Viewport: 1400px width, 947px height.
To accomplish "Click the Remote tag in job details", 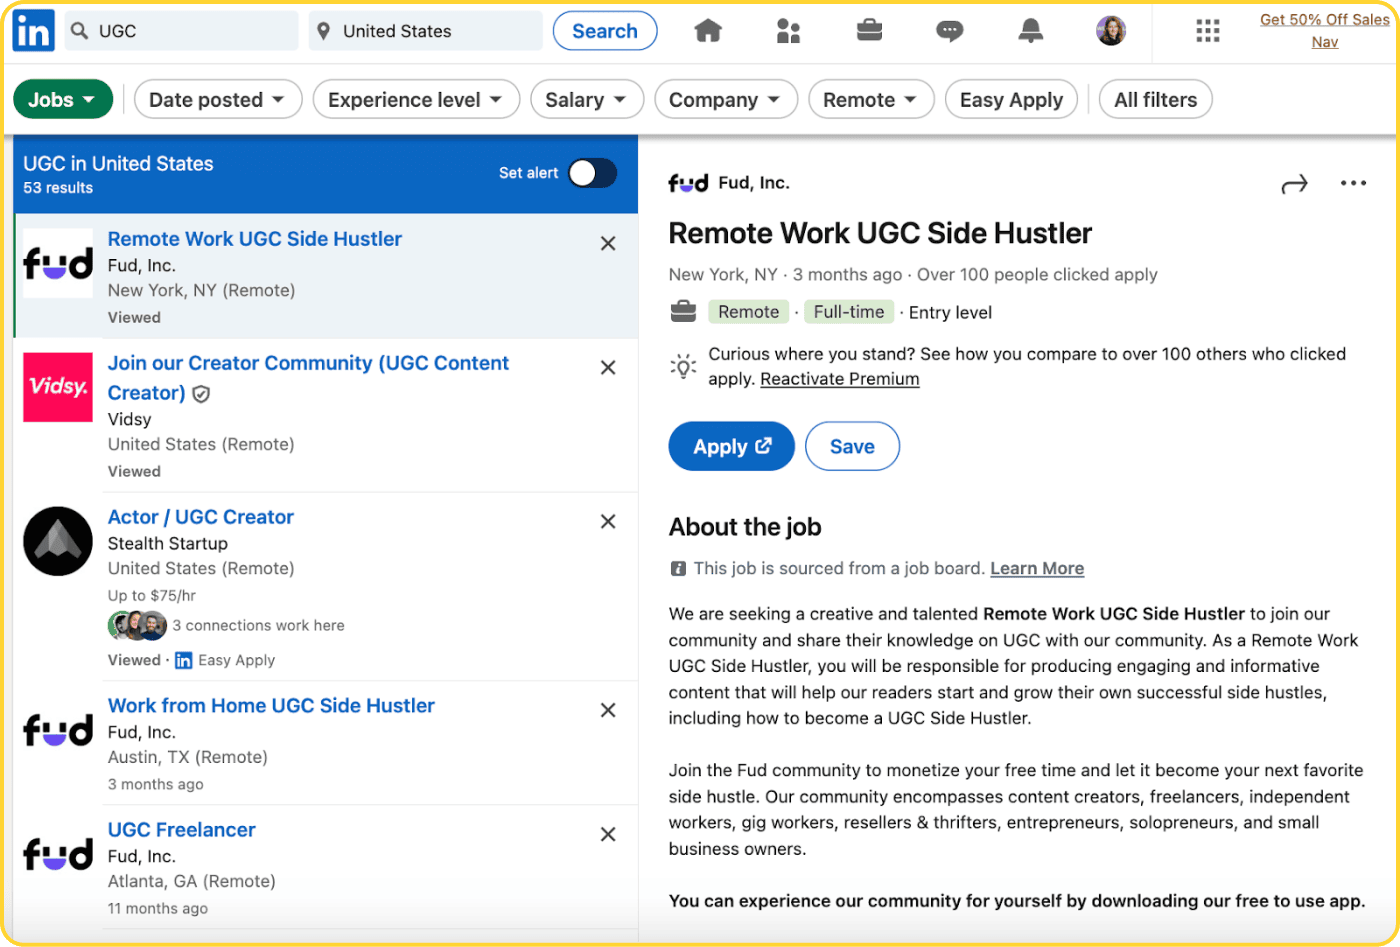I will tap(748, 312).
